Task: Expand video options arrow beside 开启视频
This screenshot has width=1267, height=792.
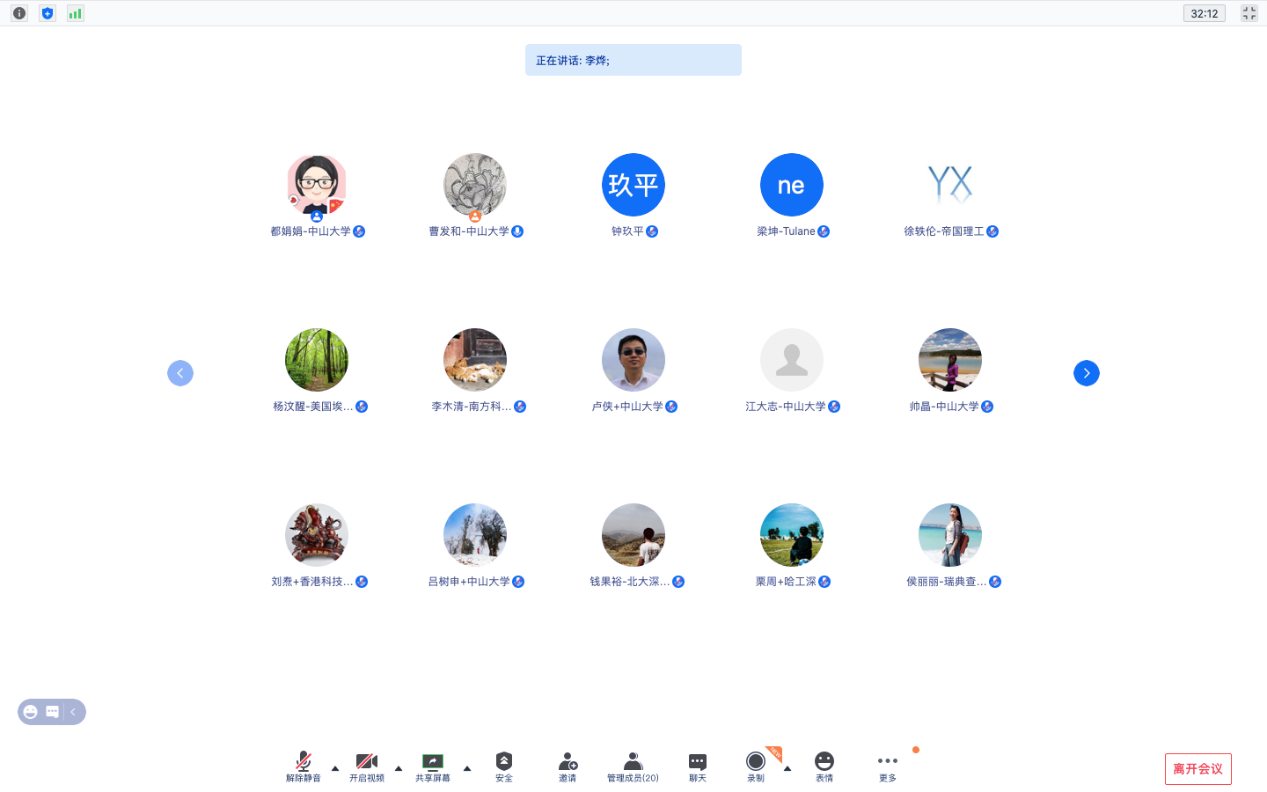Action: pos(398,768)
